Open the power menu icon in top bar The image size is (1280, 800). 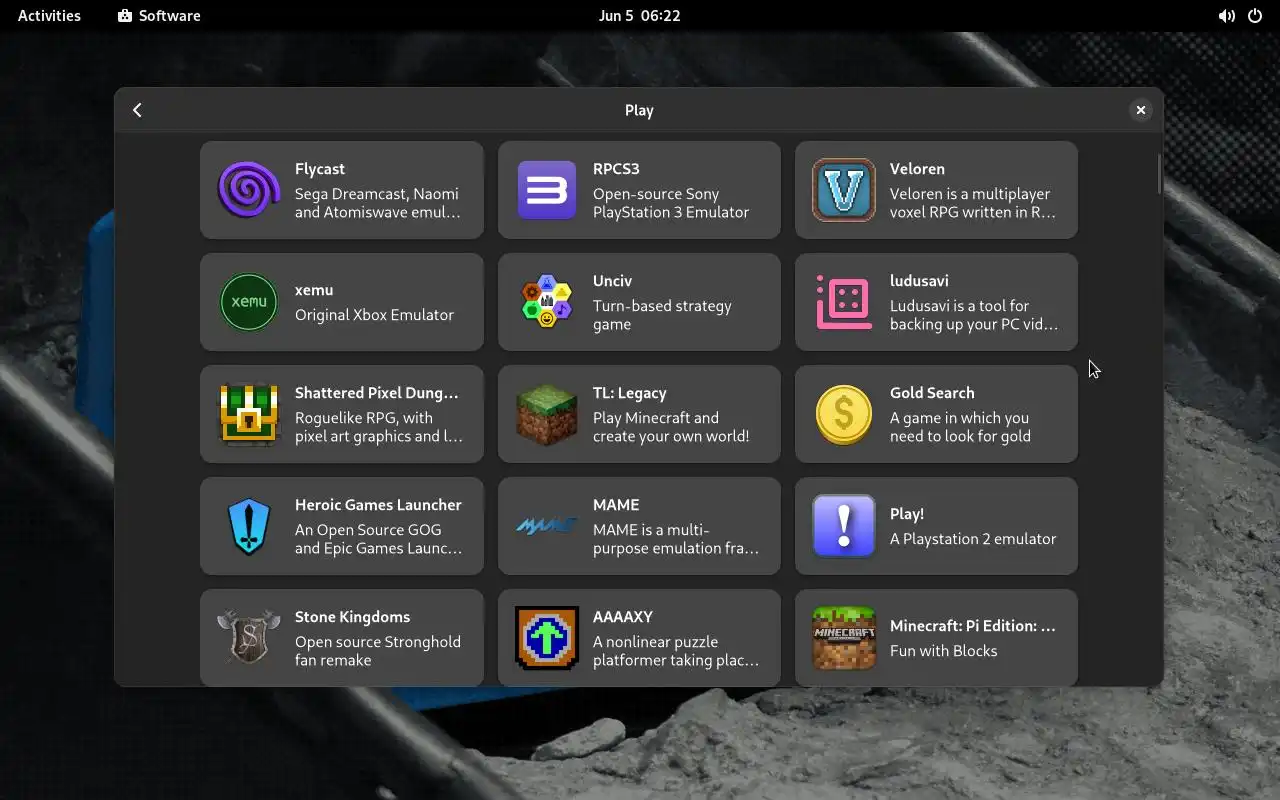pos(1255,16)
